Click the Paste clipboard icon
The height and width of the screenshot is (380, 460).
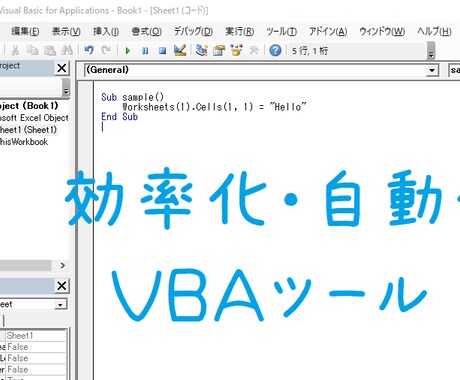click(50, 51)
